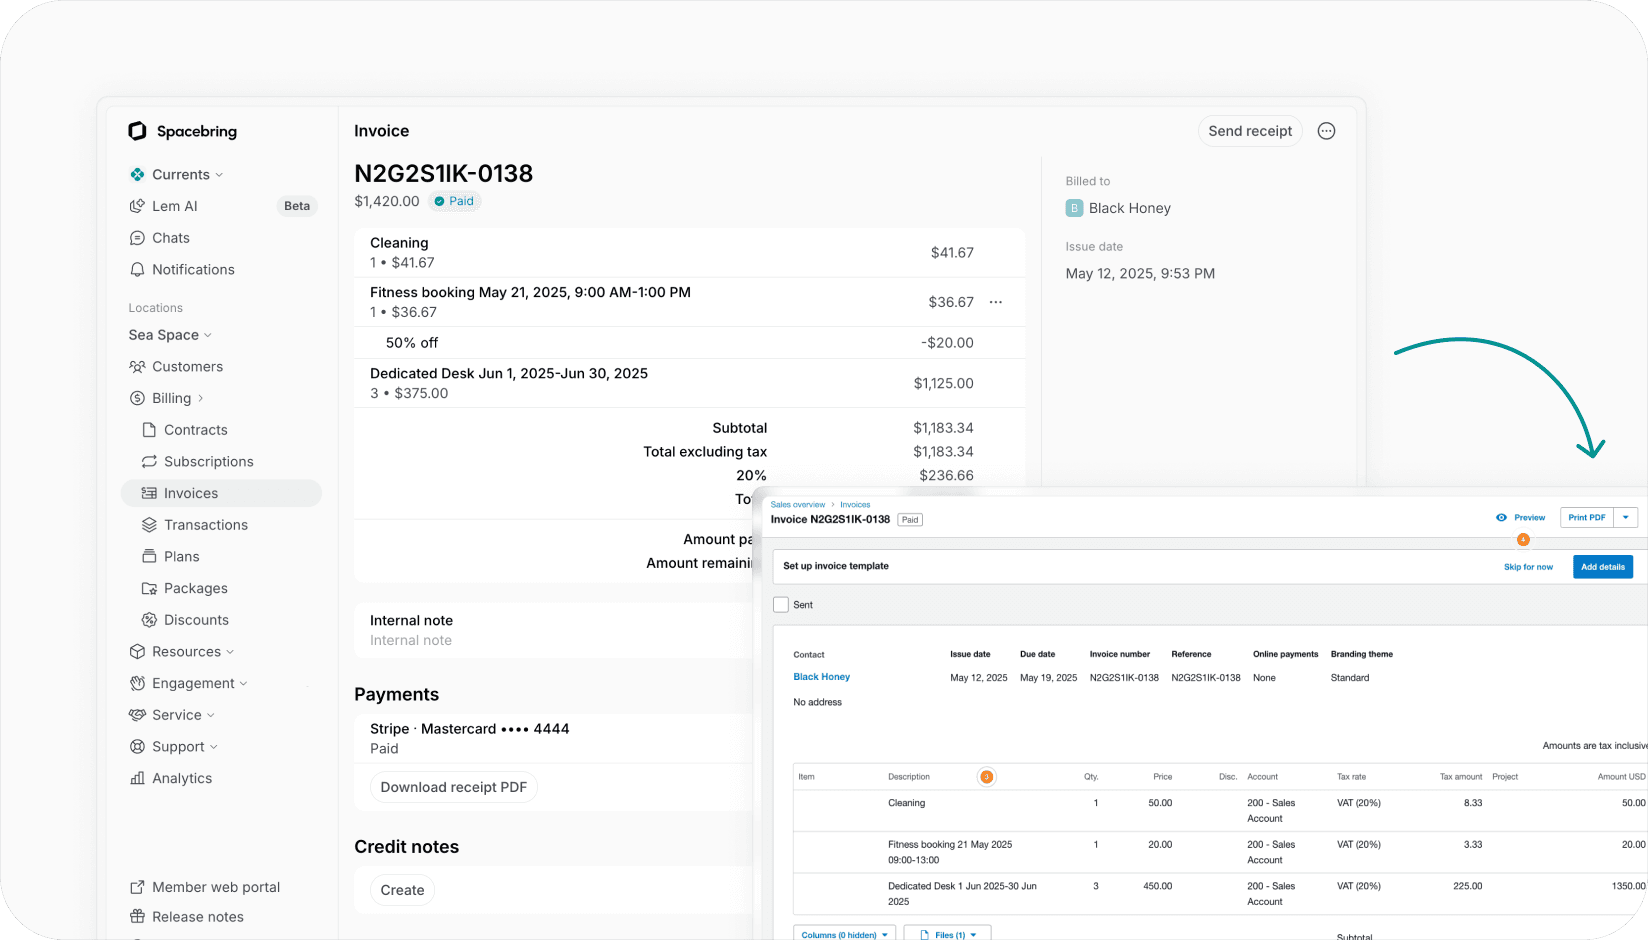Click Send receipt button
Viewport: 1648px width, 940px height.
[1250, 131]
